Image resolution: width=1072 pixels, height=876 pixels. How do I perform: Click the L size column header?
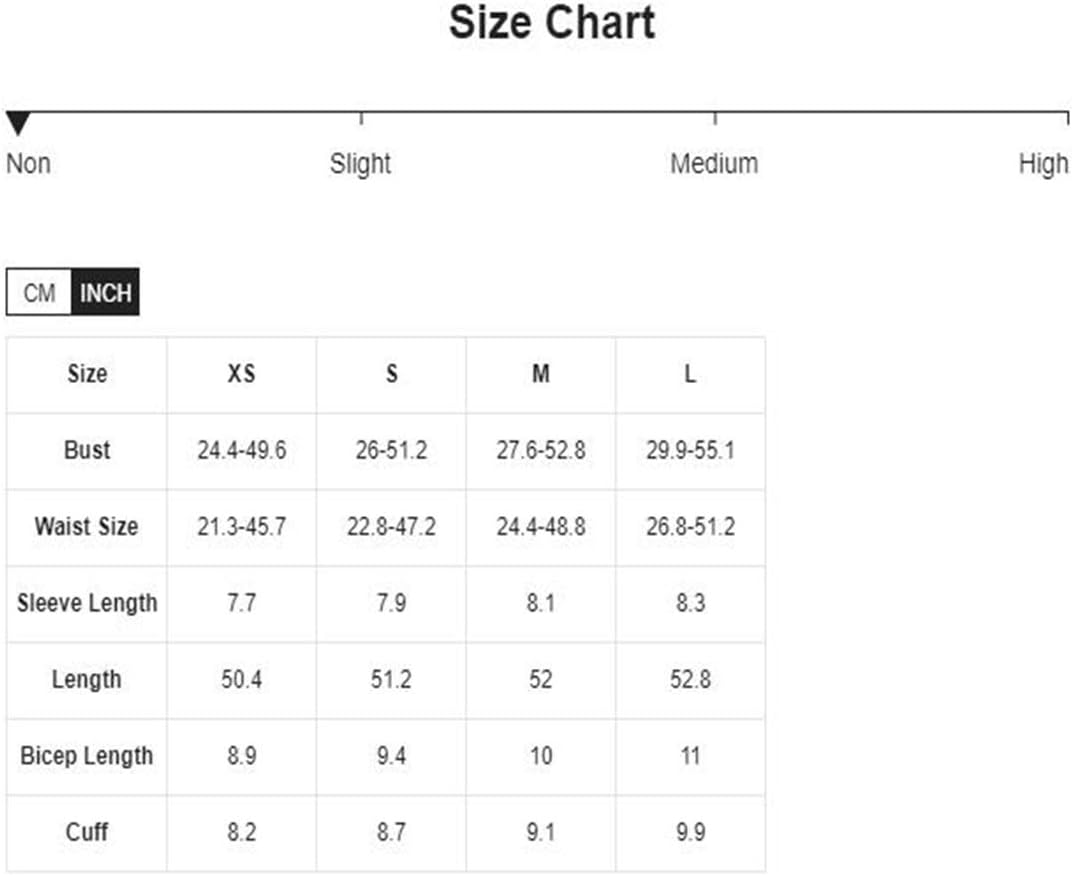691,374
